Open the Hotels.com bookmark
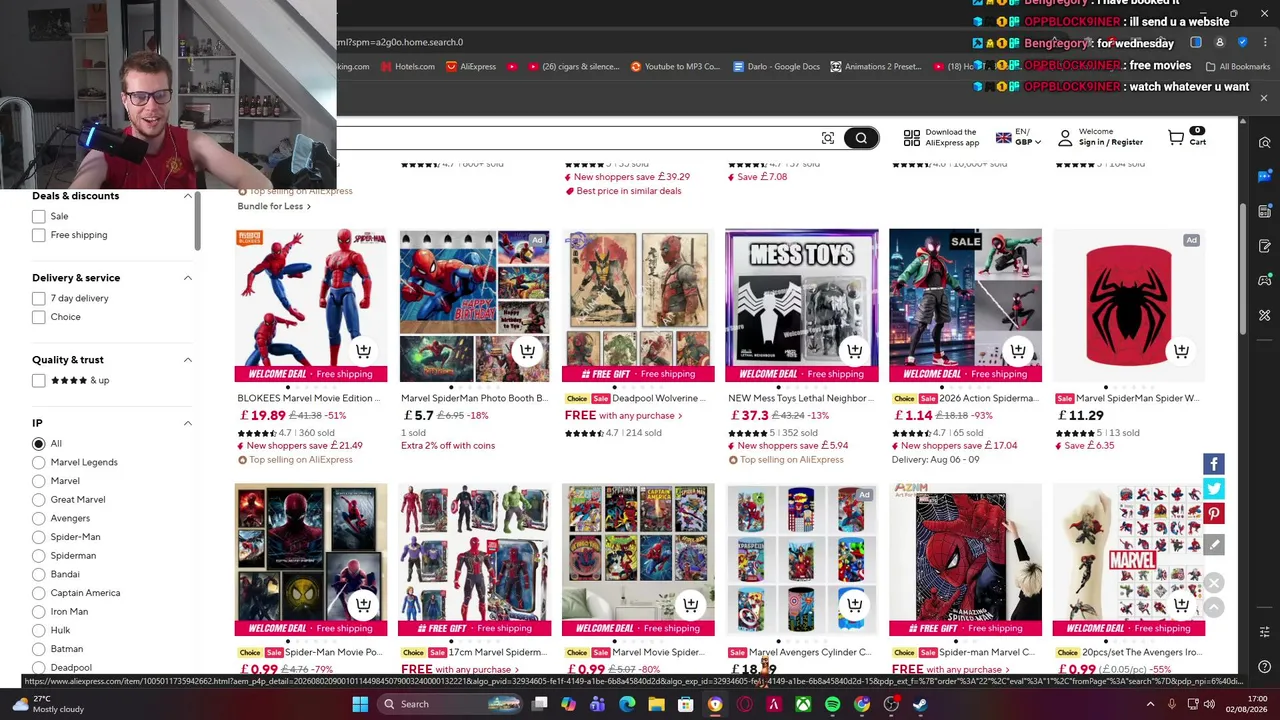1280x720 pixels. click(x=407, y=67)
